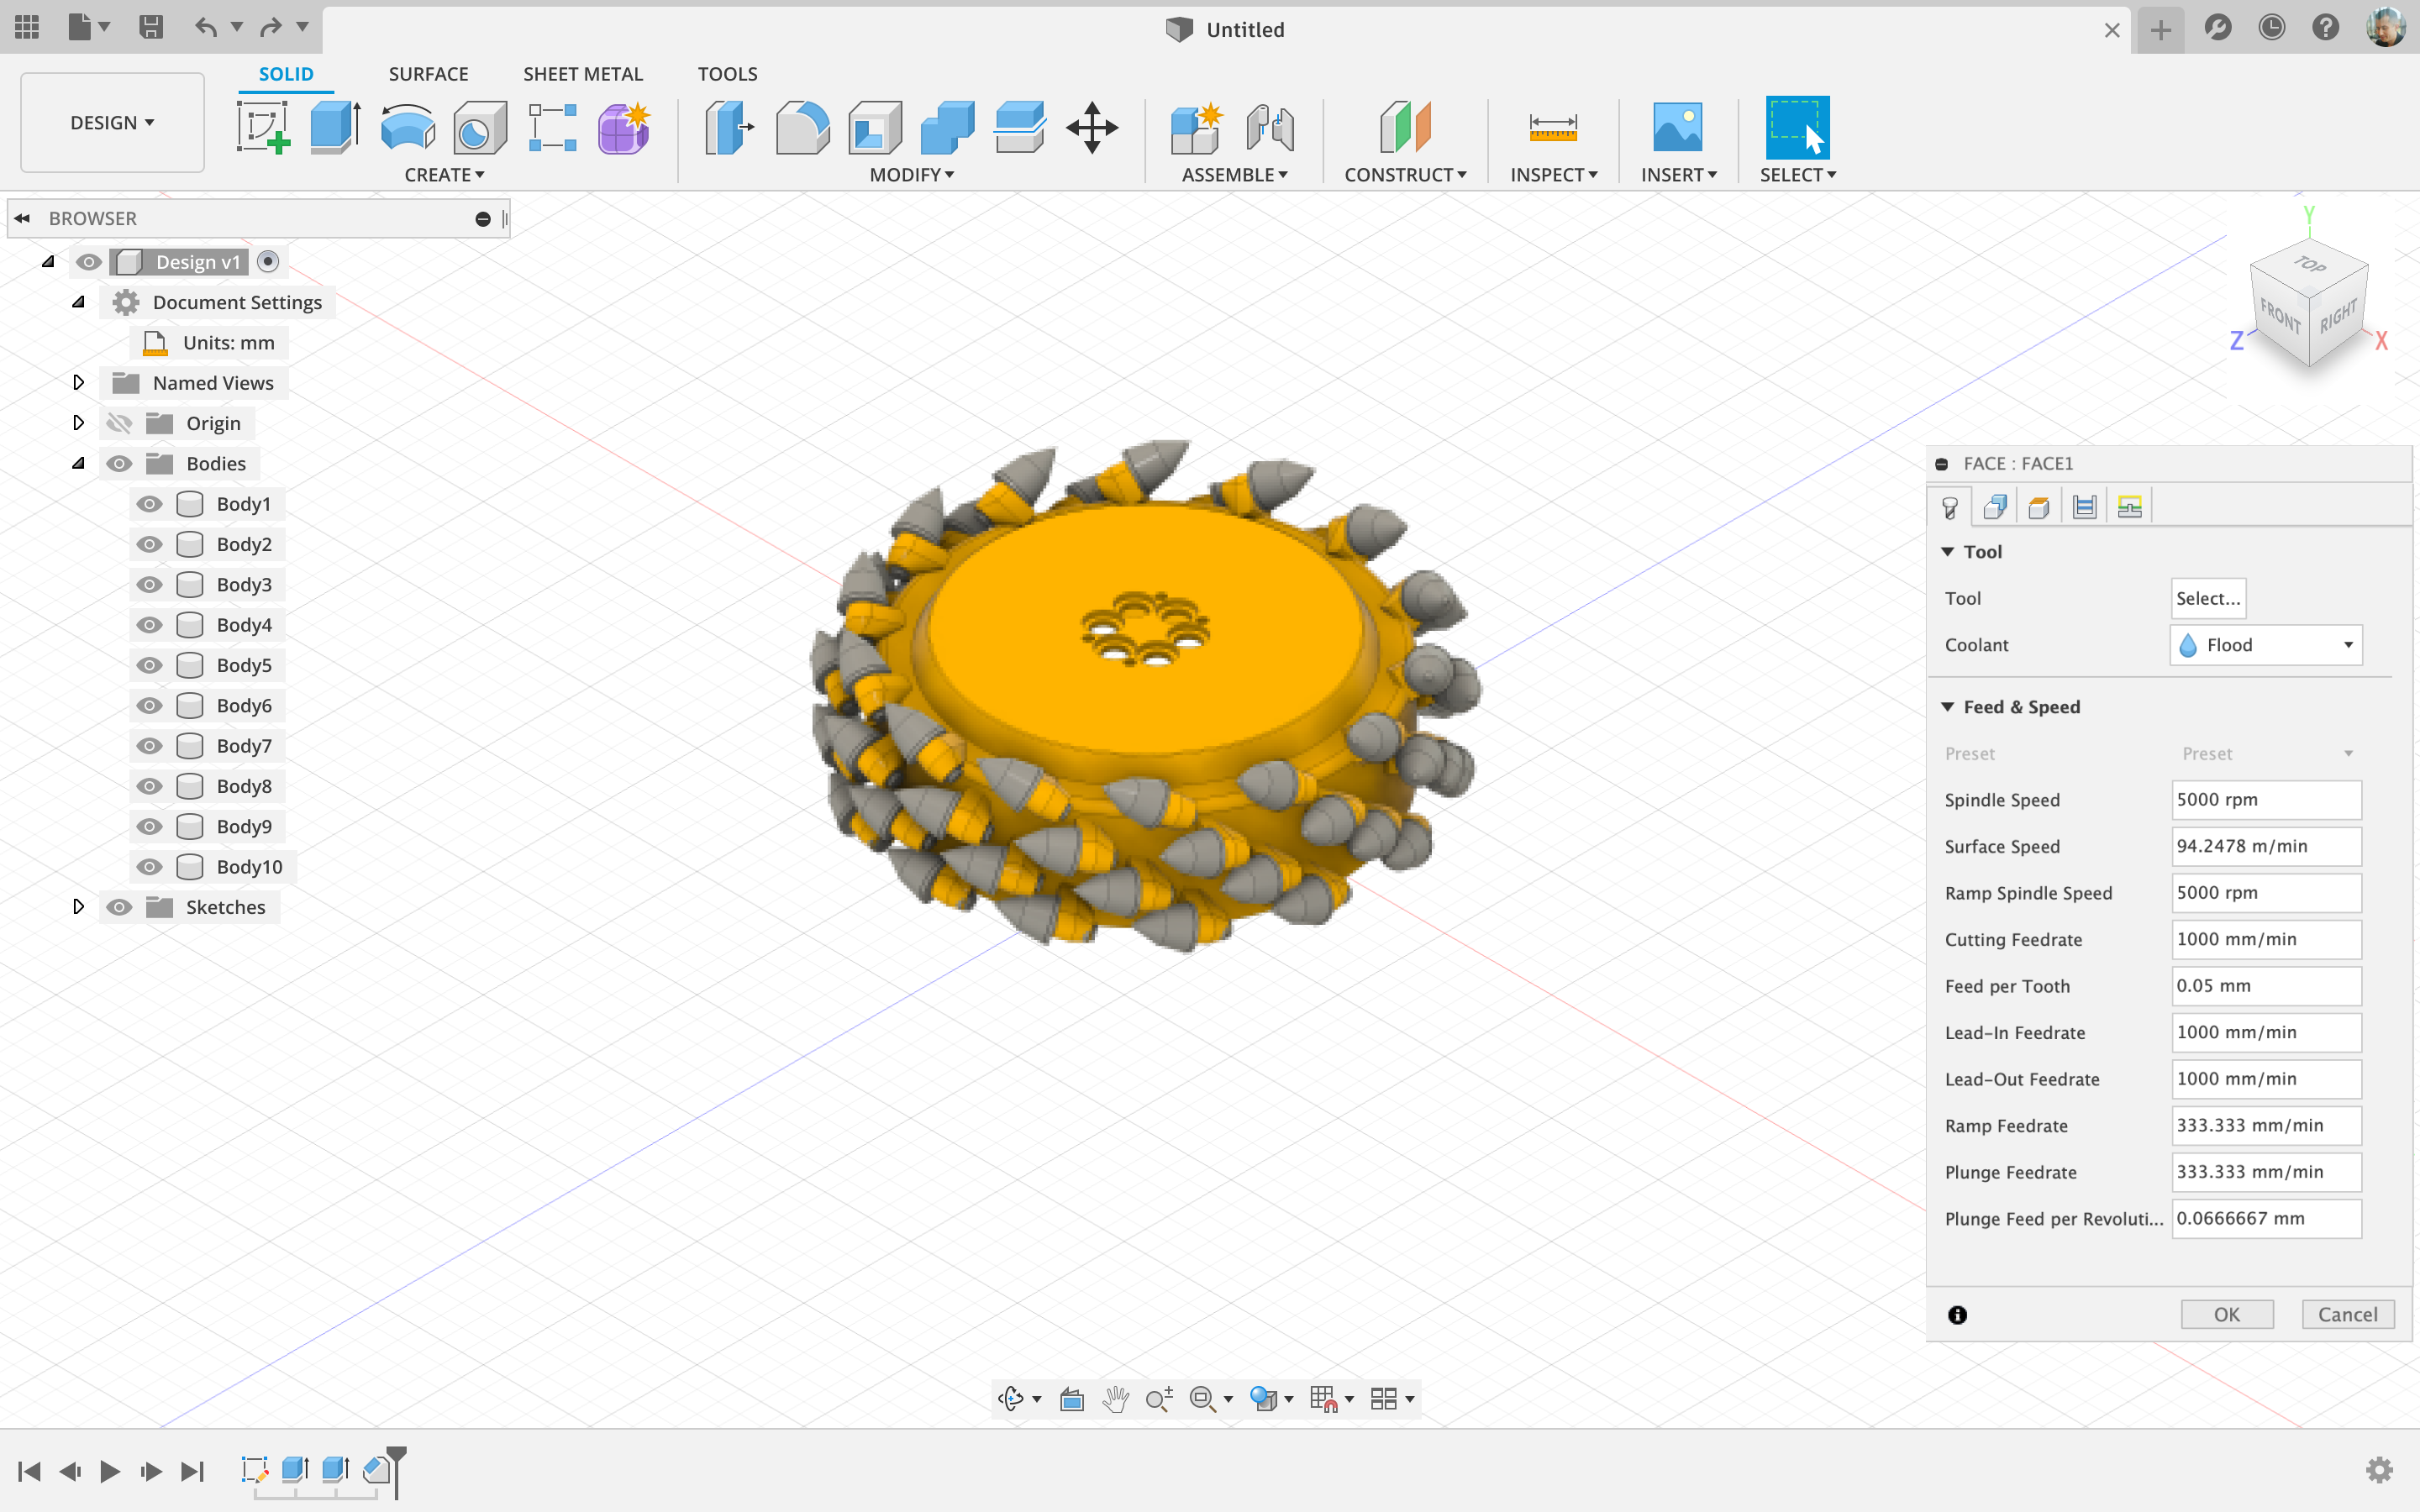Hide Body3 using its eye icon

(x=149, y=585)
